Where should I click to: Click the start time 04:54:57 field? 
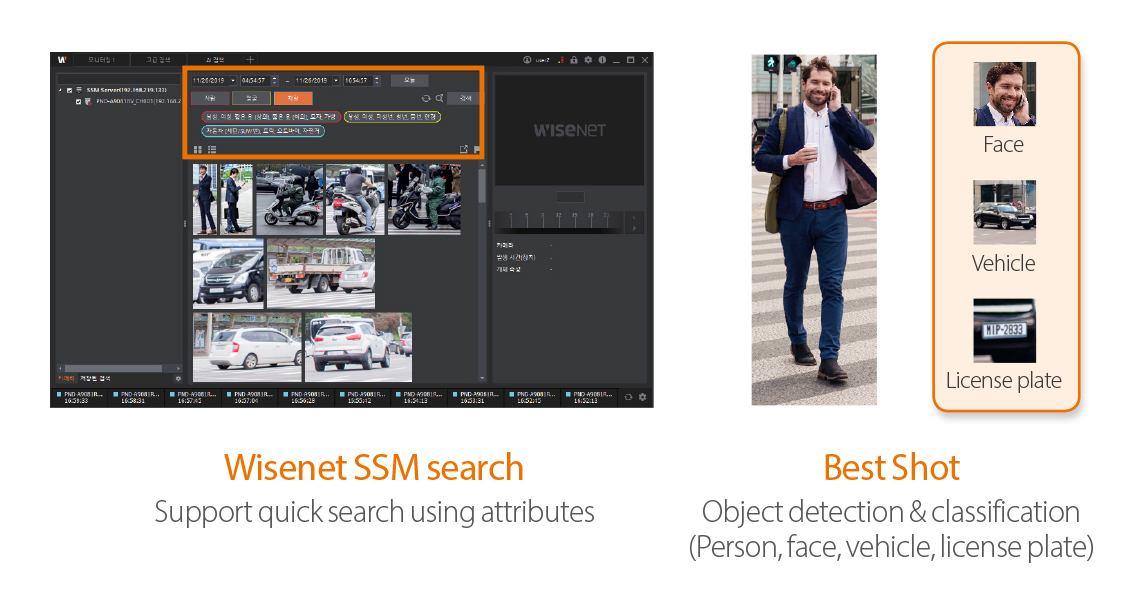coord(254,81)
